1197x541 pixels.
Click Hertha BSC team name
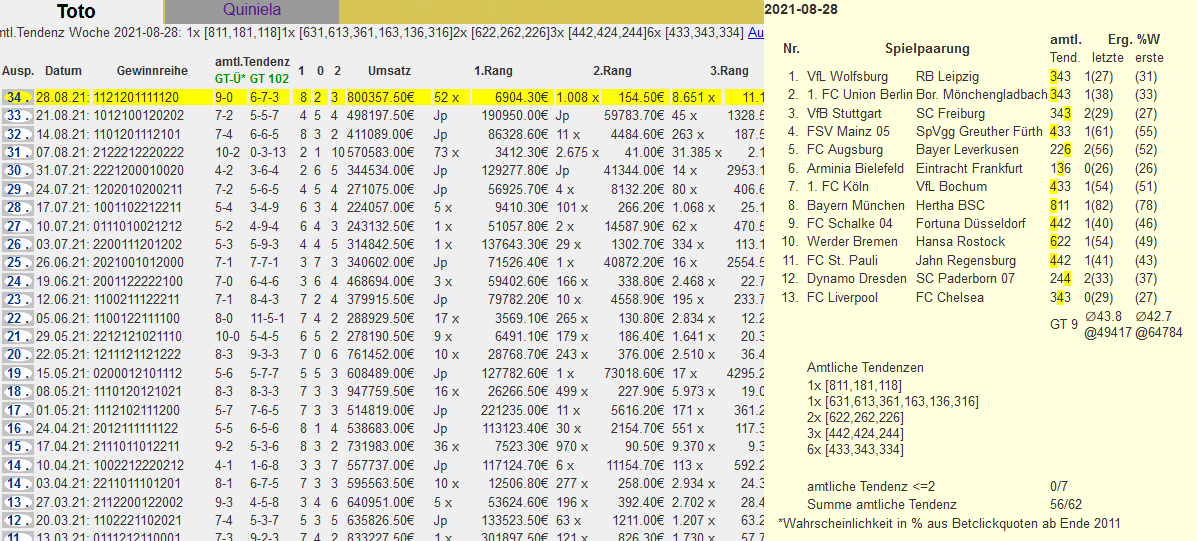point(950,205)
